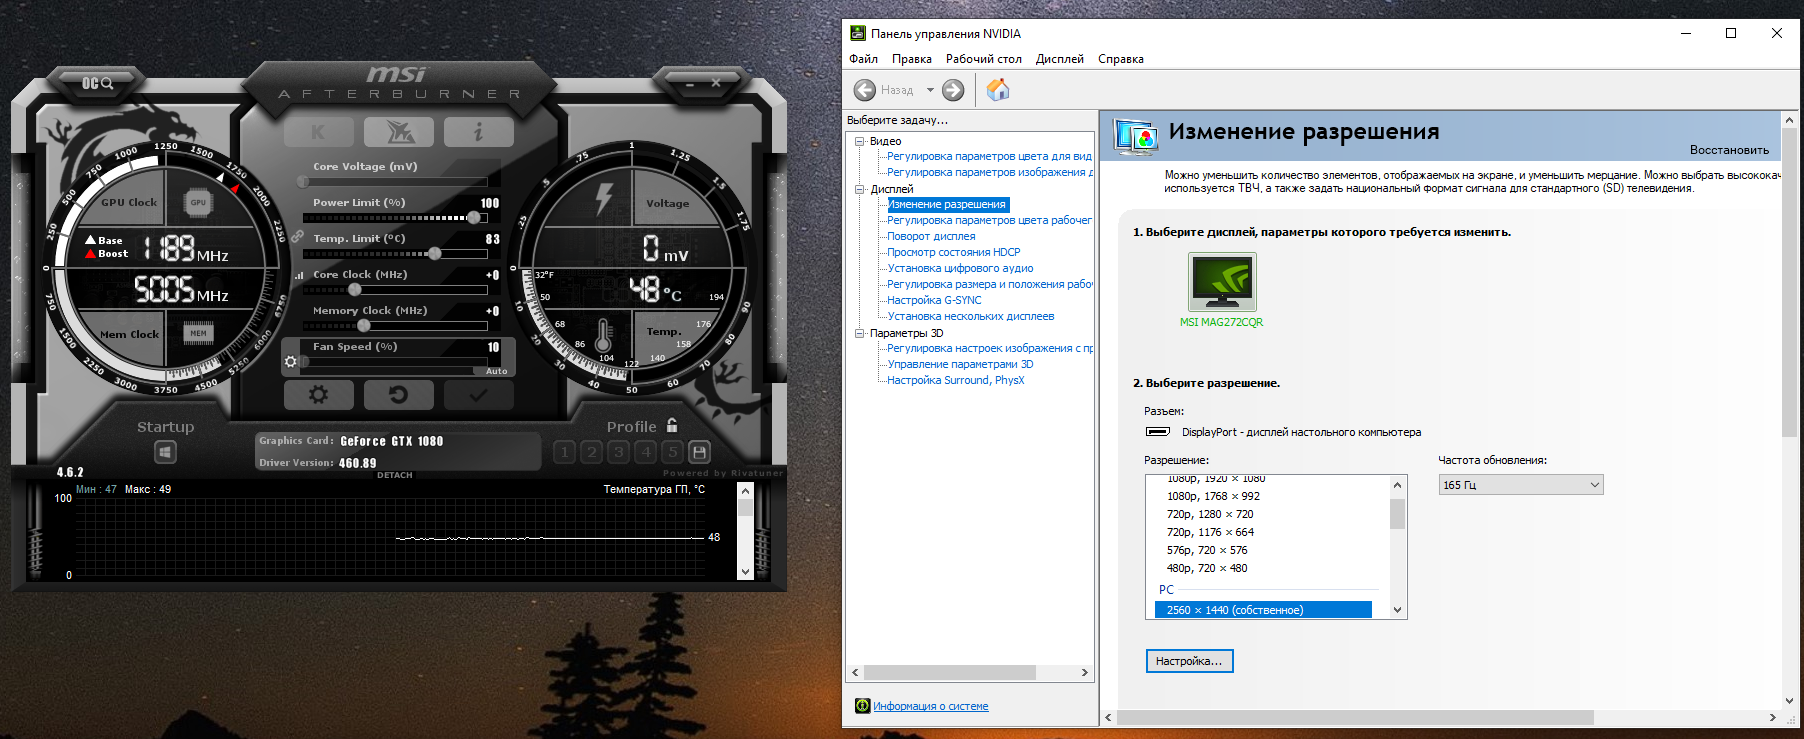Viewport: 1804px width, 739px height.
Task: Click the Power Limit slider handle
Action: [x=474, y=217]
